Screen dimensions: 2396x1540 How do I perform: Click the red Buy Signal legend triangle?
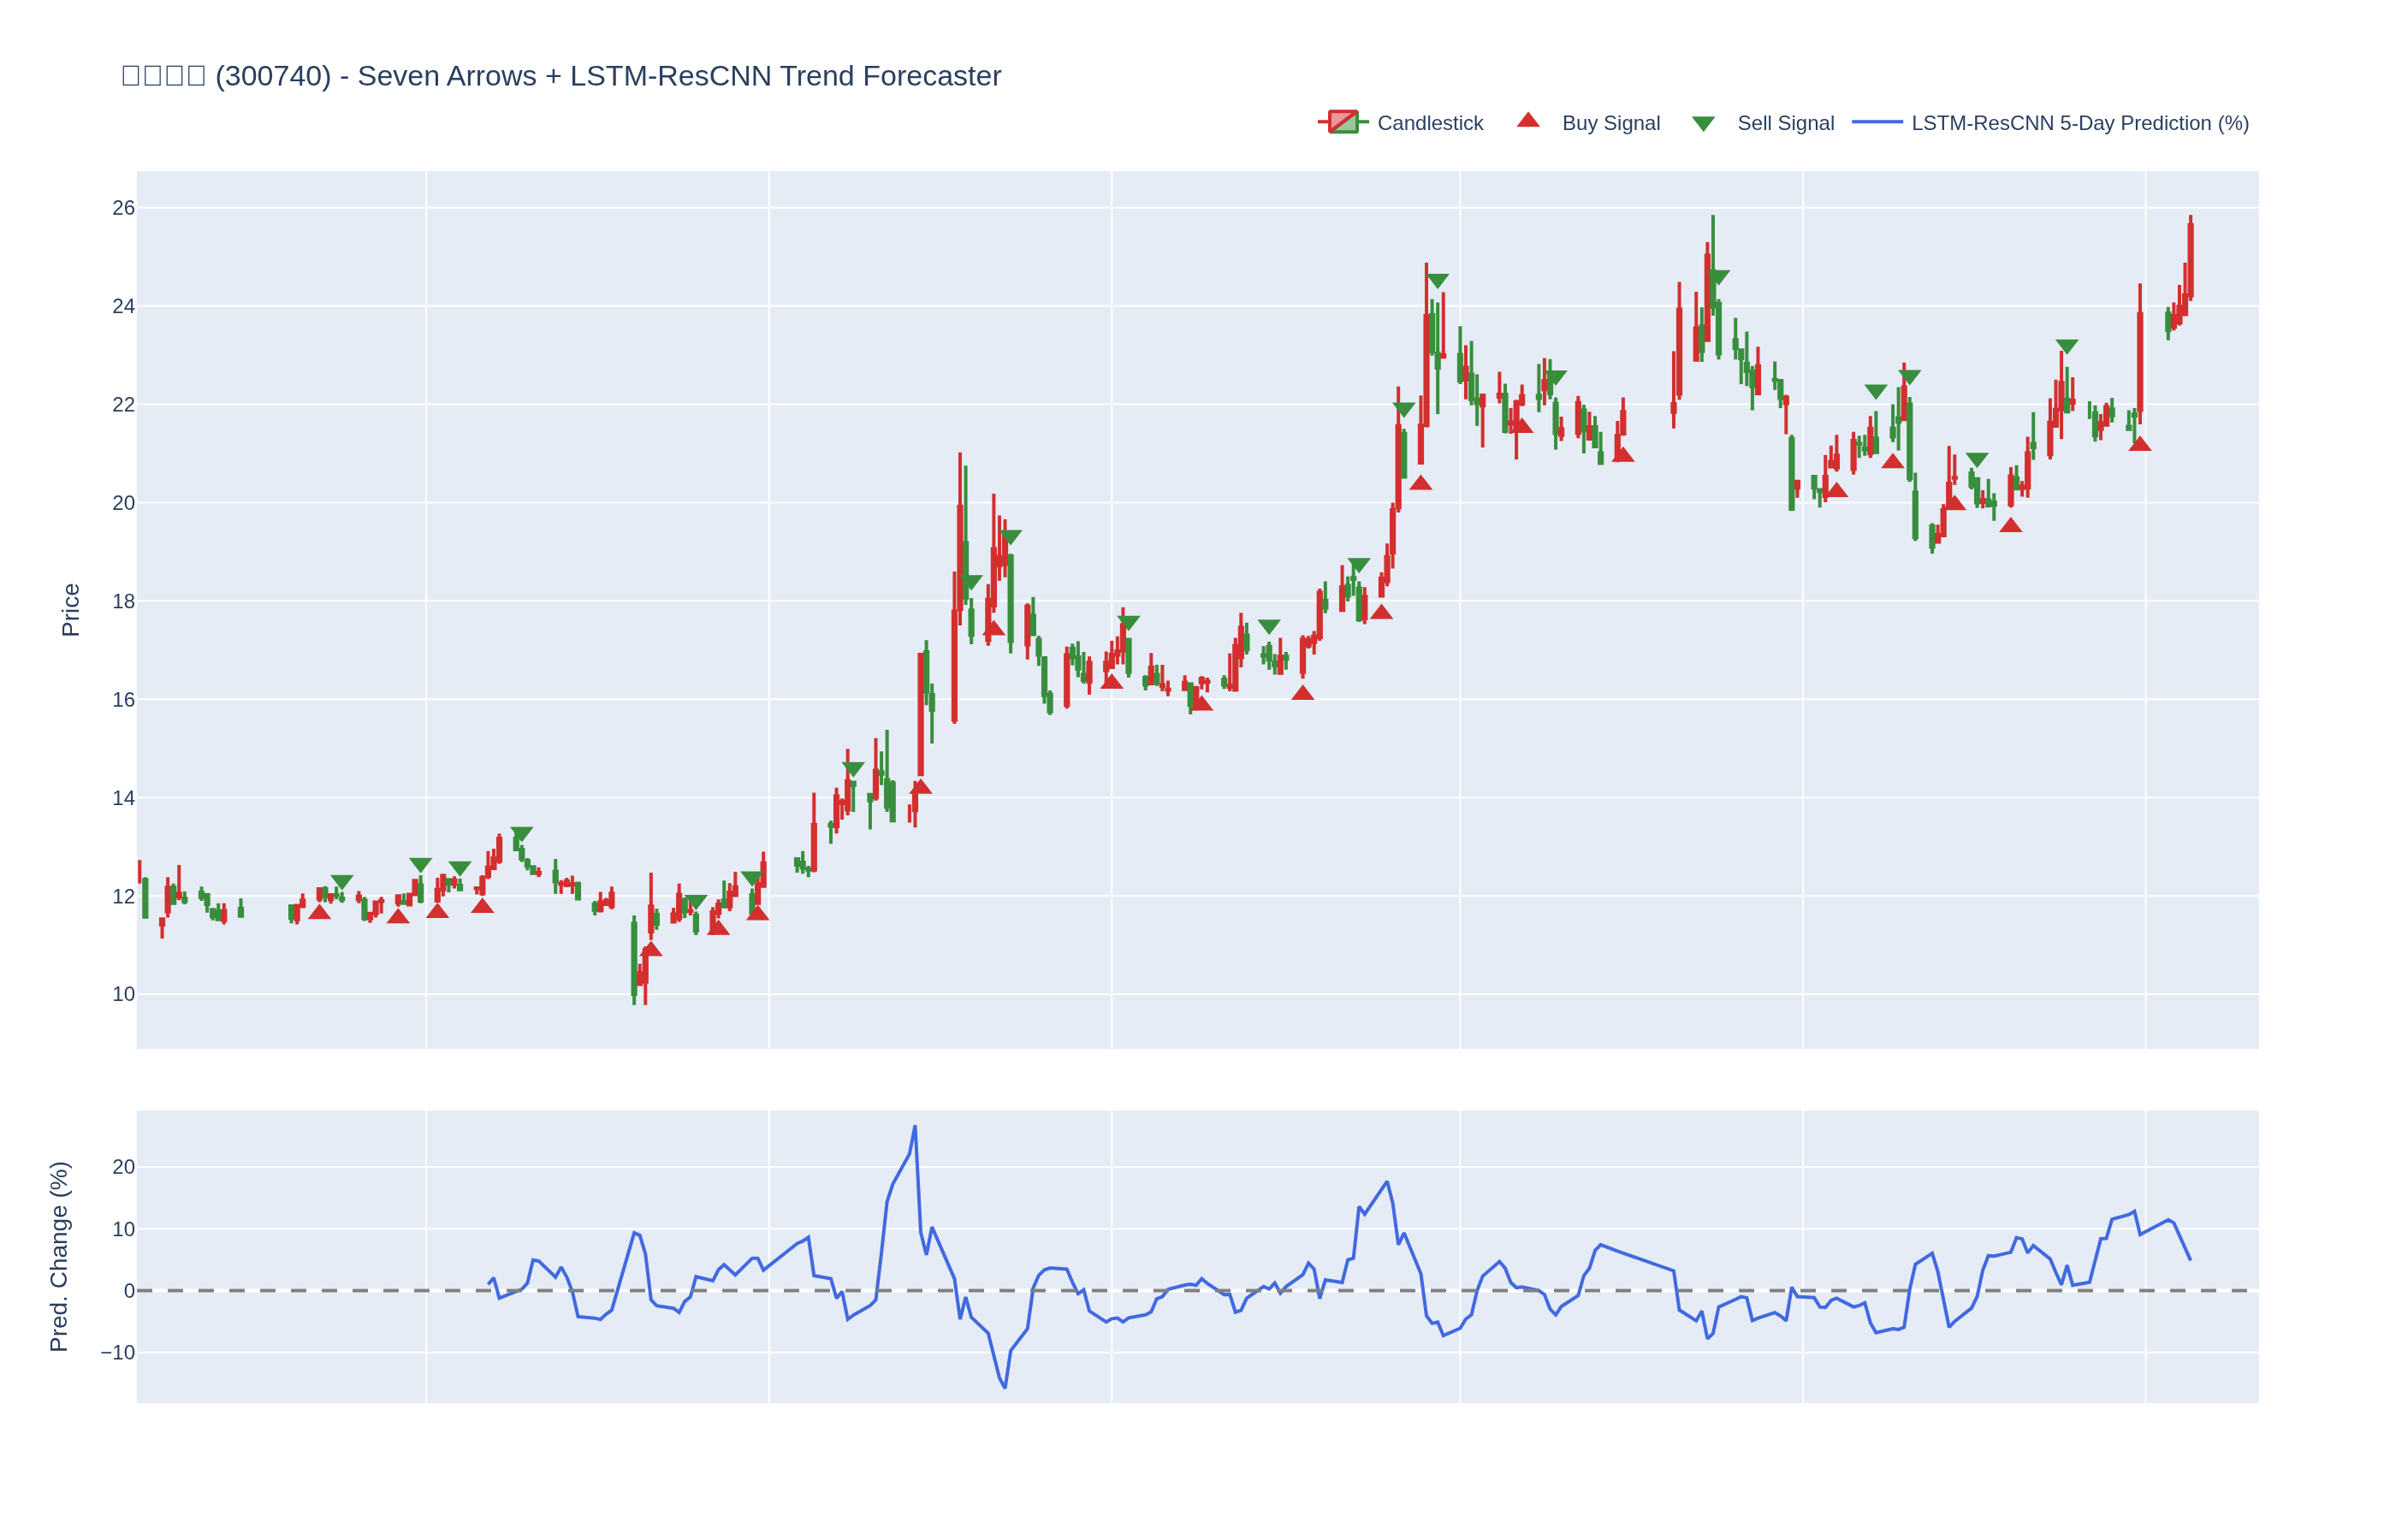coord(1528,121)
